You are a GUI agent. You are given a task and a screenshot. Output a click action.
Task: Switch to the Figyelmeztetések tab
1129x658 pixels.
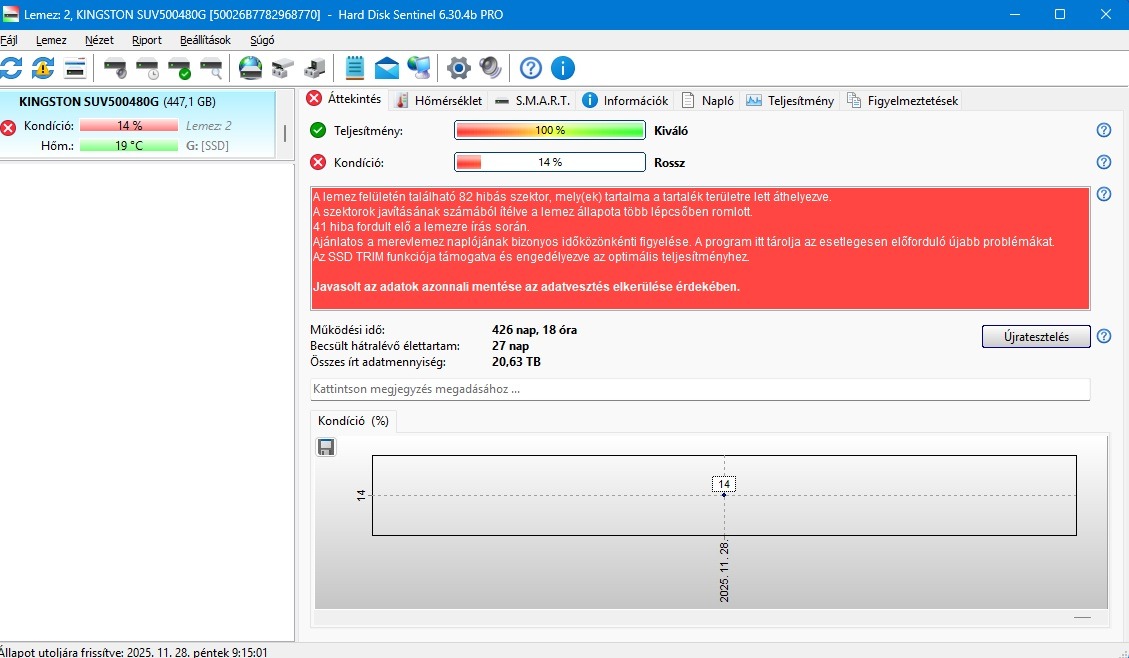pyautogui.click(x=902, y=101)
